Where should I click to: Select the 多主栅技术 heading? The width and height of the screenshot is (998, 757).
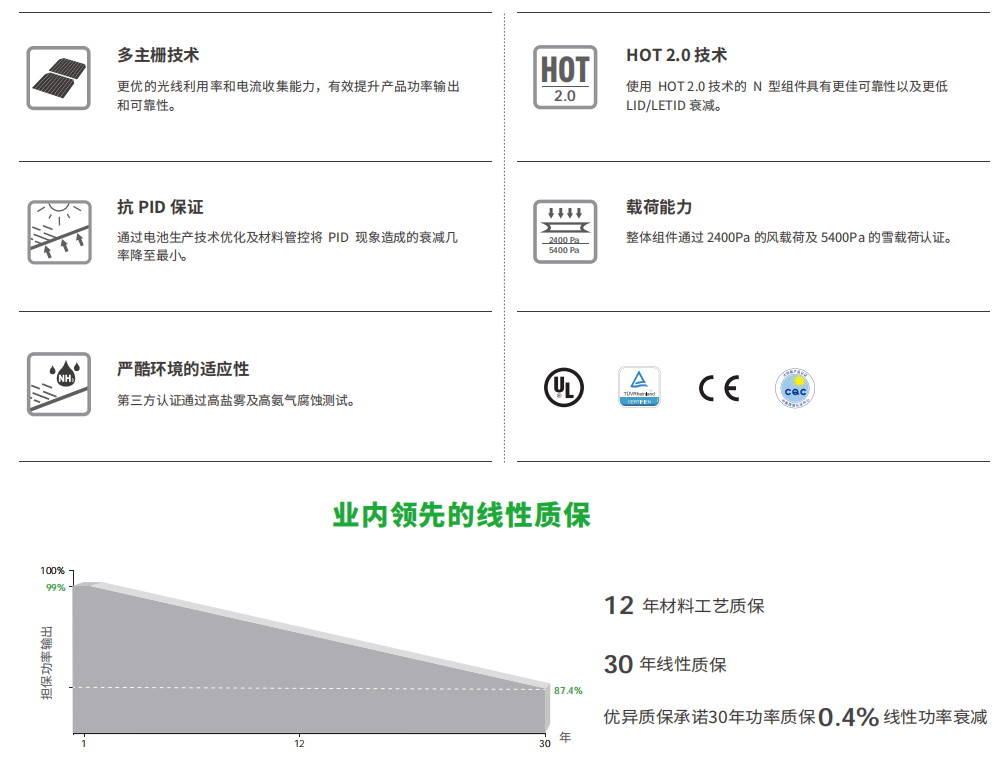pos(158,55)
